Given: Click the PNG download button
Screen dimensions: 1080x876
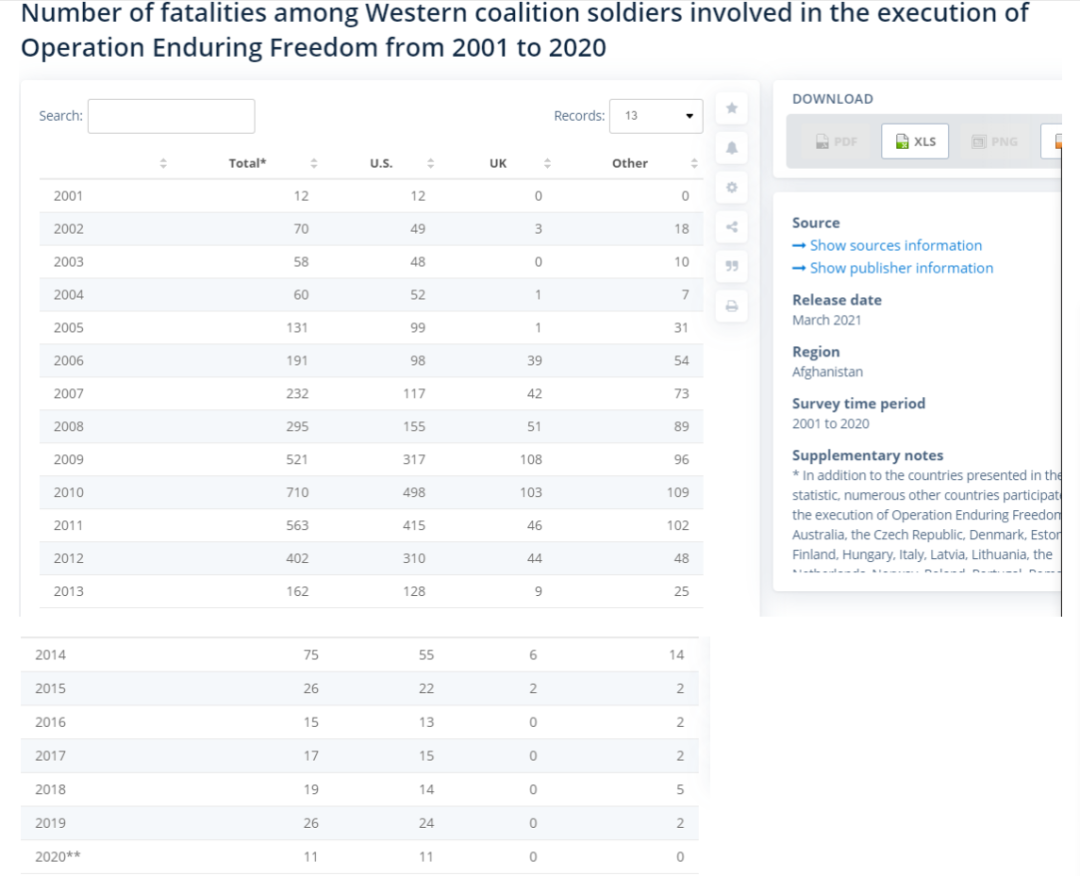Looking at the screenshot, I should (994, 141).
